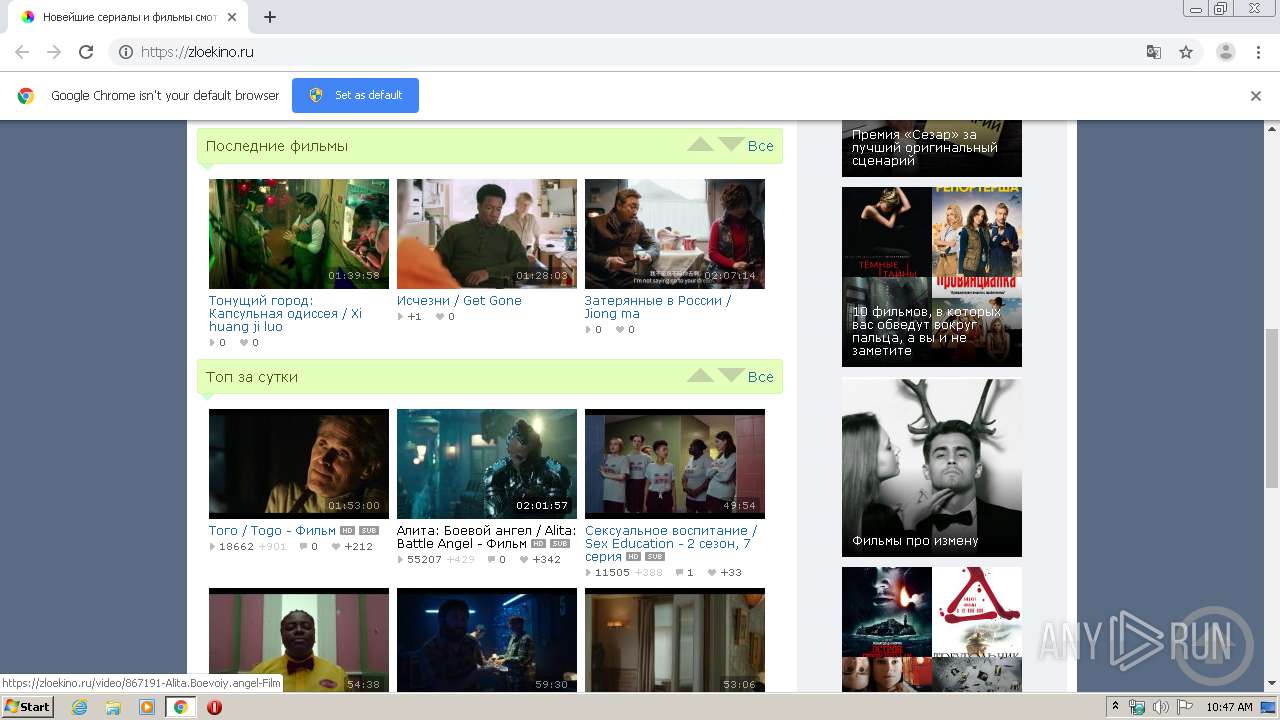Open File Explorer folder icon in taskbar

point(113,707)
